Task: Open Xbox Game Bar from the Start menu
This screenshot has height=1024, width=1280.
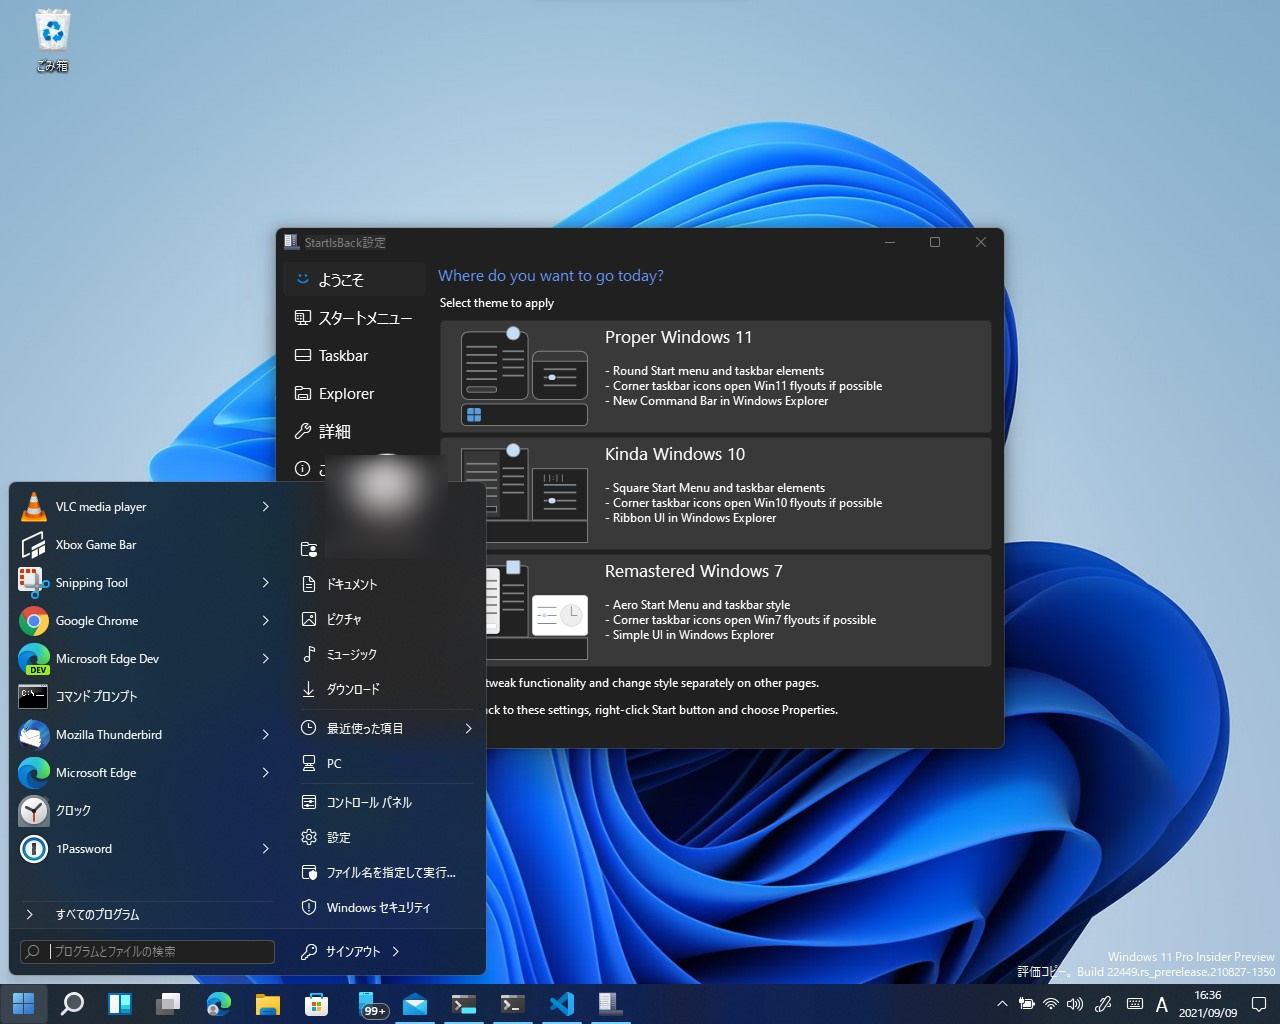Action: pos(145,545)
